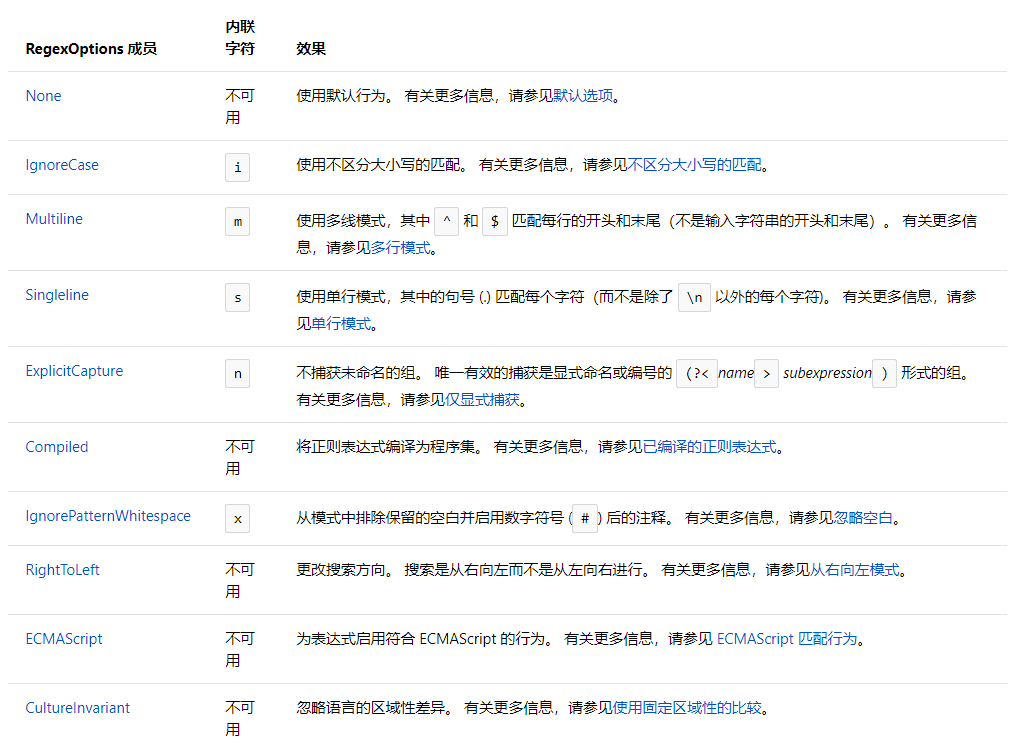
Task: Click the $ code in the Multiline row
Action: point(495,221)
